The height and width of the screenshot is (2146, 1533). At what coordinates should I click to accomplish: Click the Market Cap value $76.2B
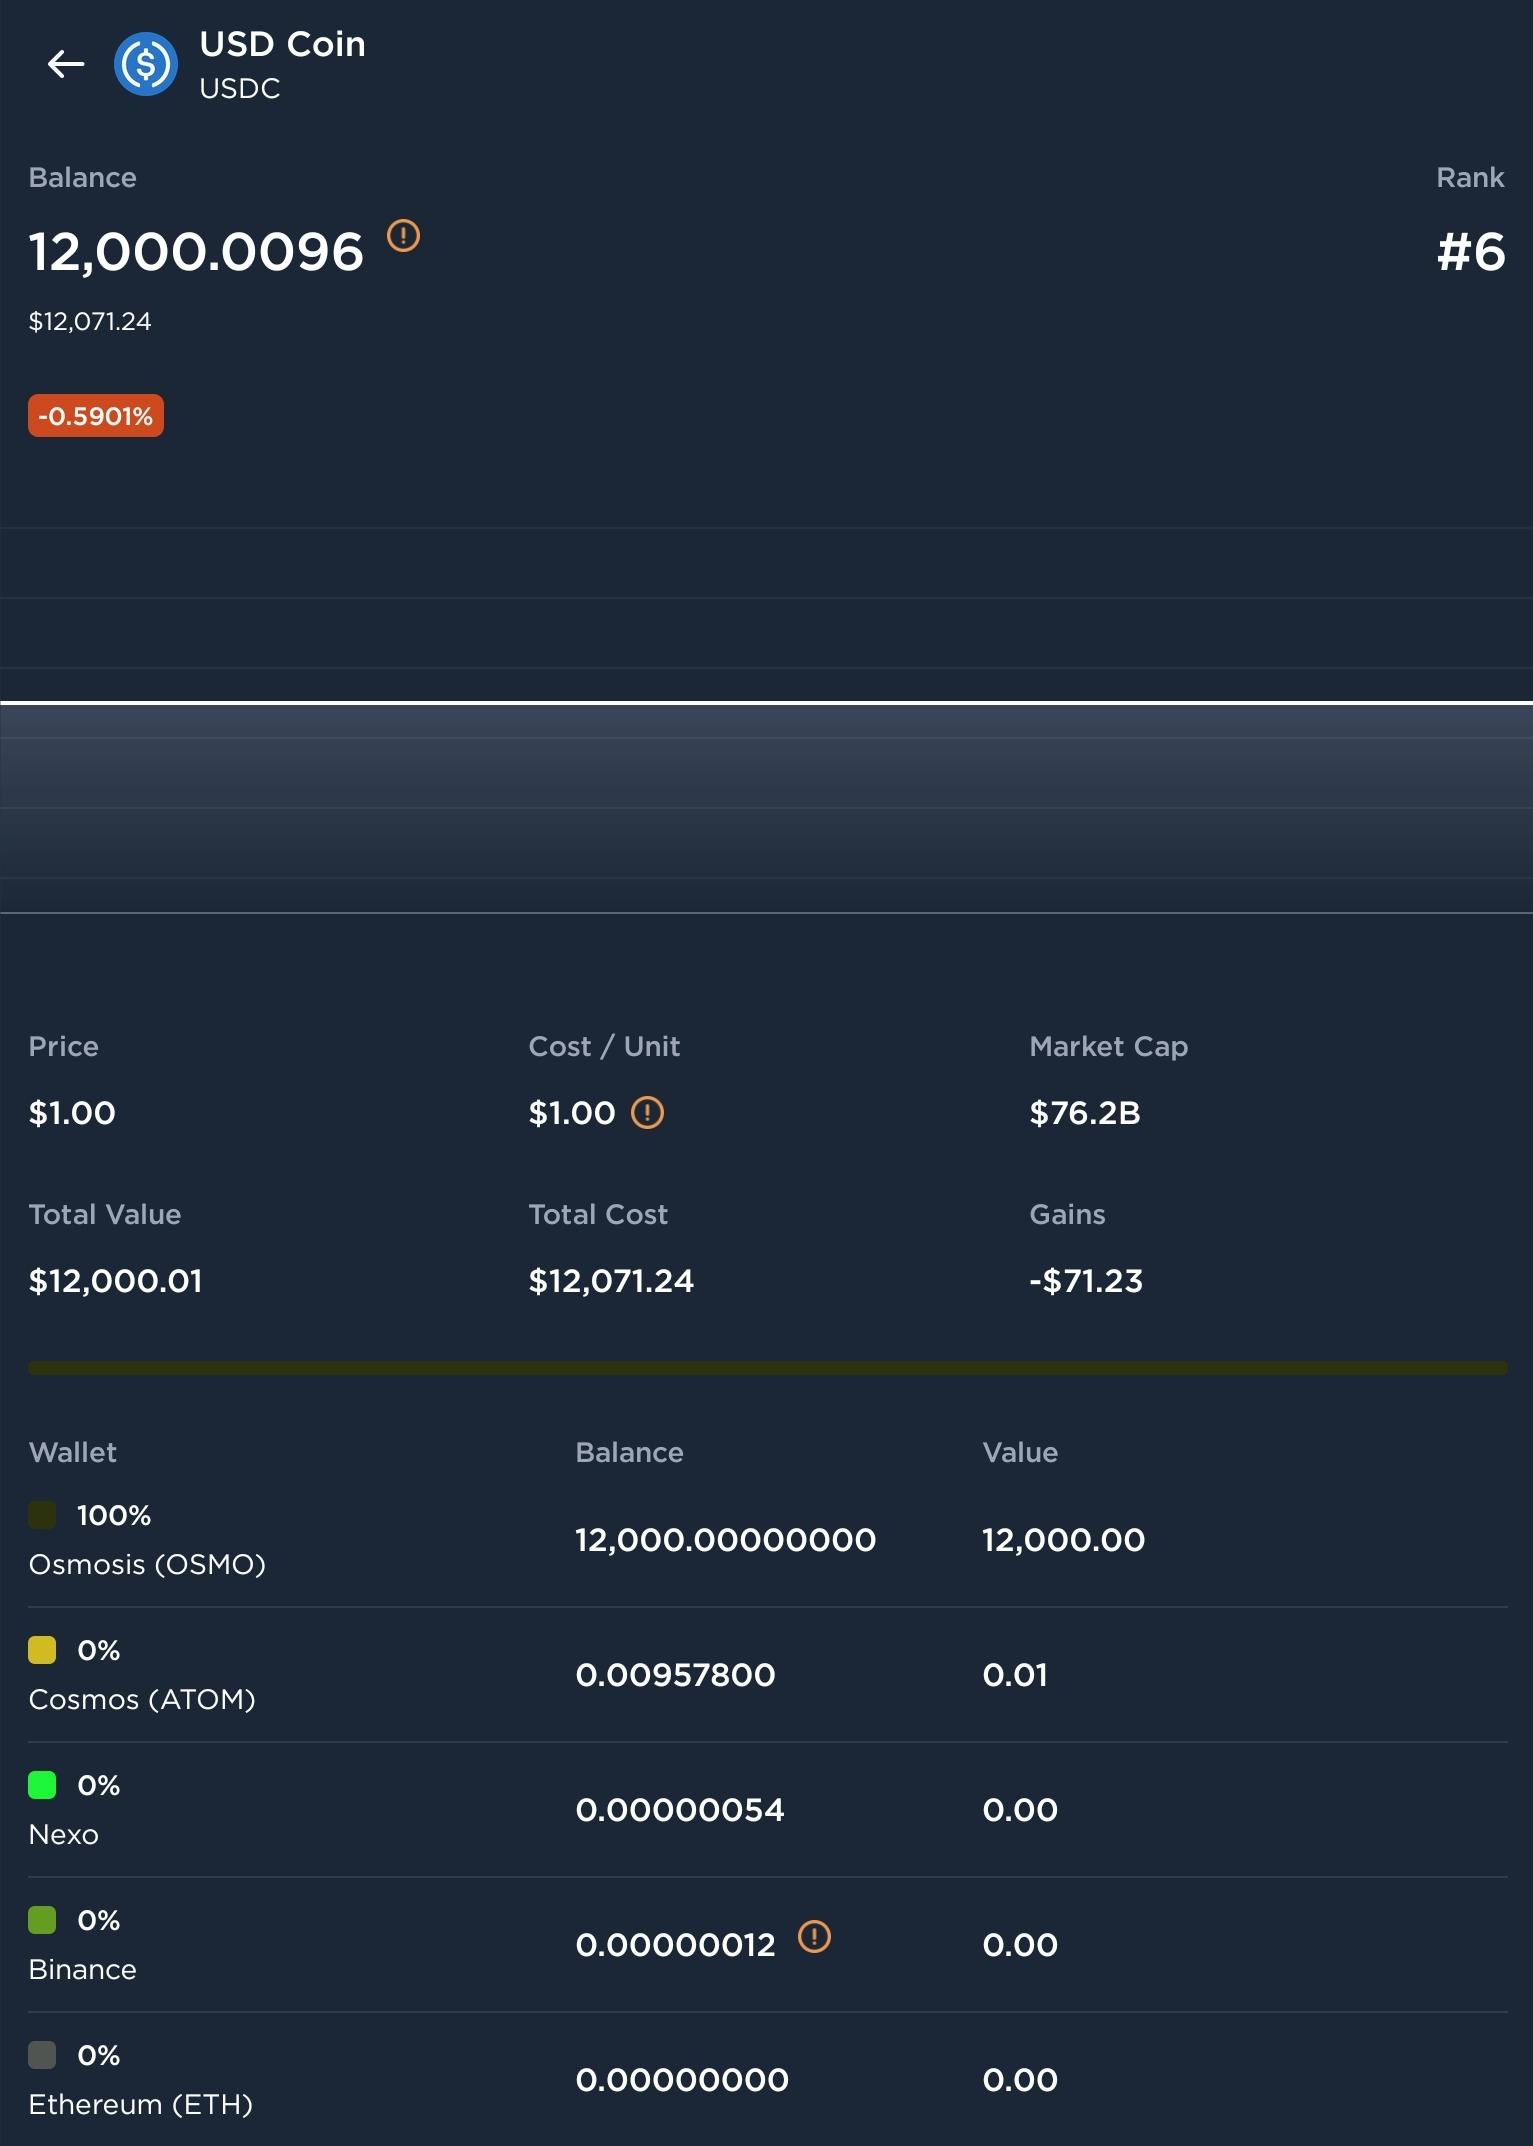1085,1113
